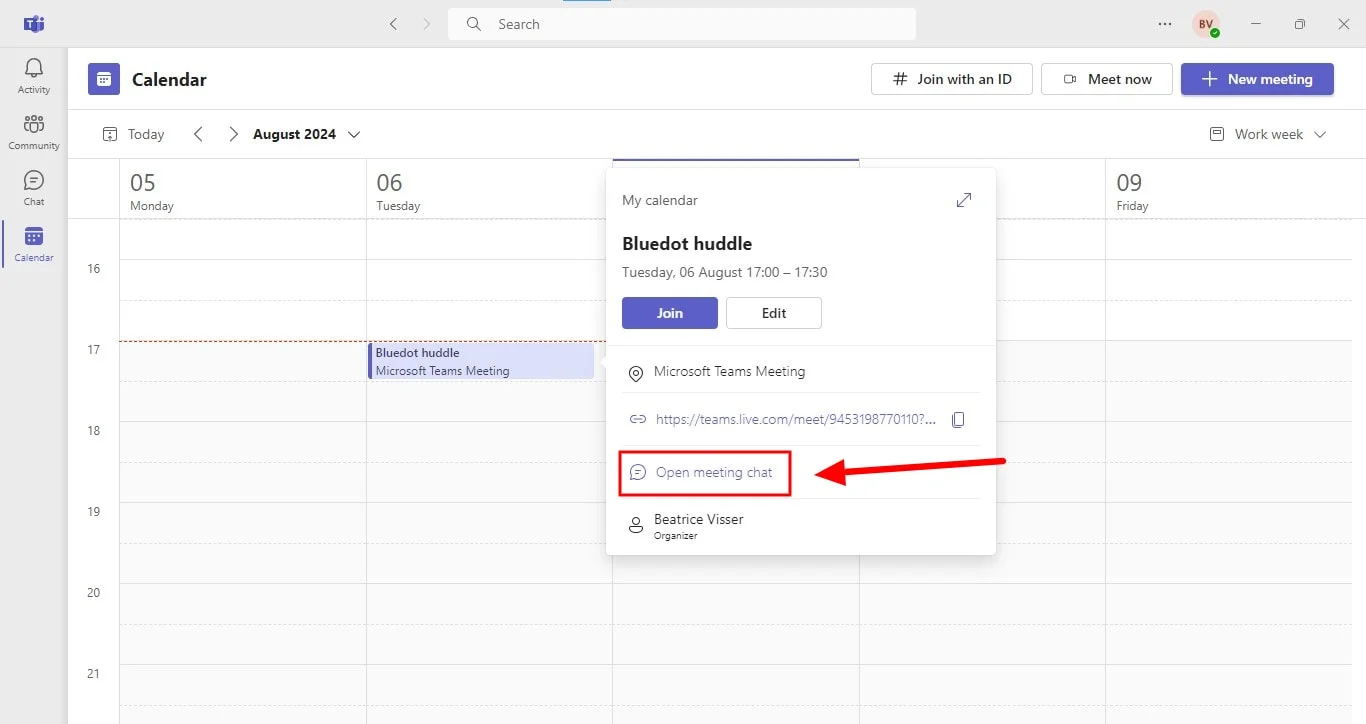Image resolution: width=1366 pixels, height=724 pixels.
Task: Minimize the Teams window
Action: [x=1256, y=24]
